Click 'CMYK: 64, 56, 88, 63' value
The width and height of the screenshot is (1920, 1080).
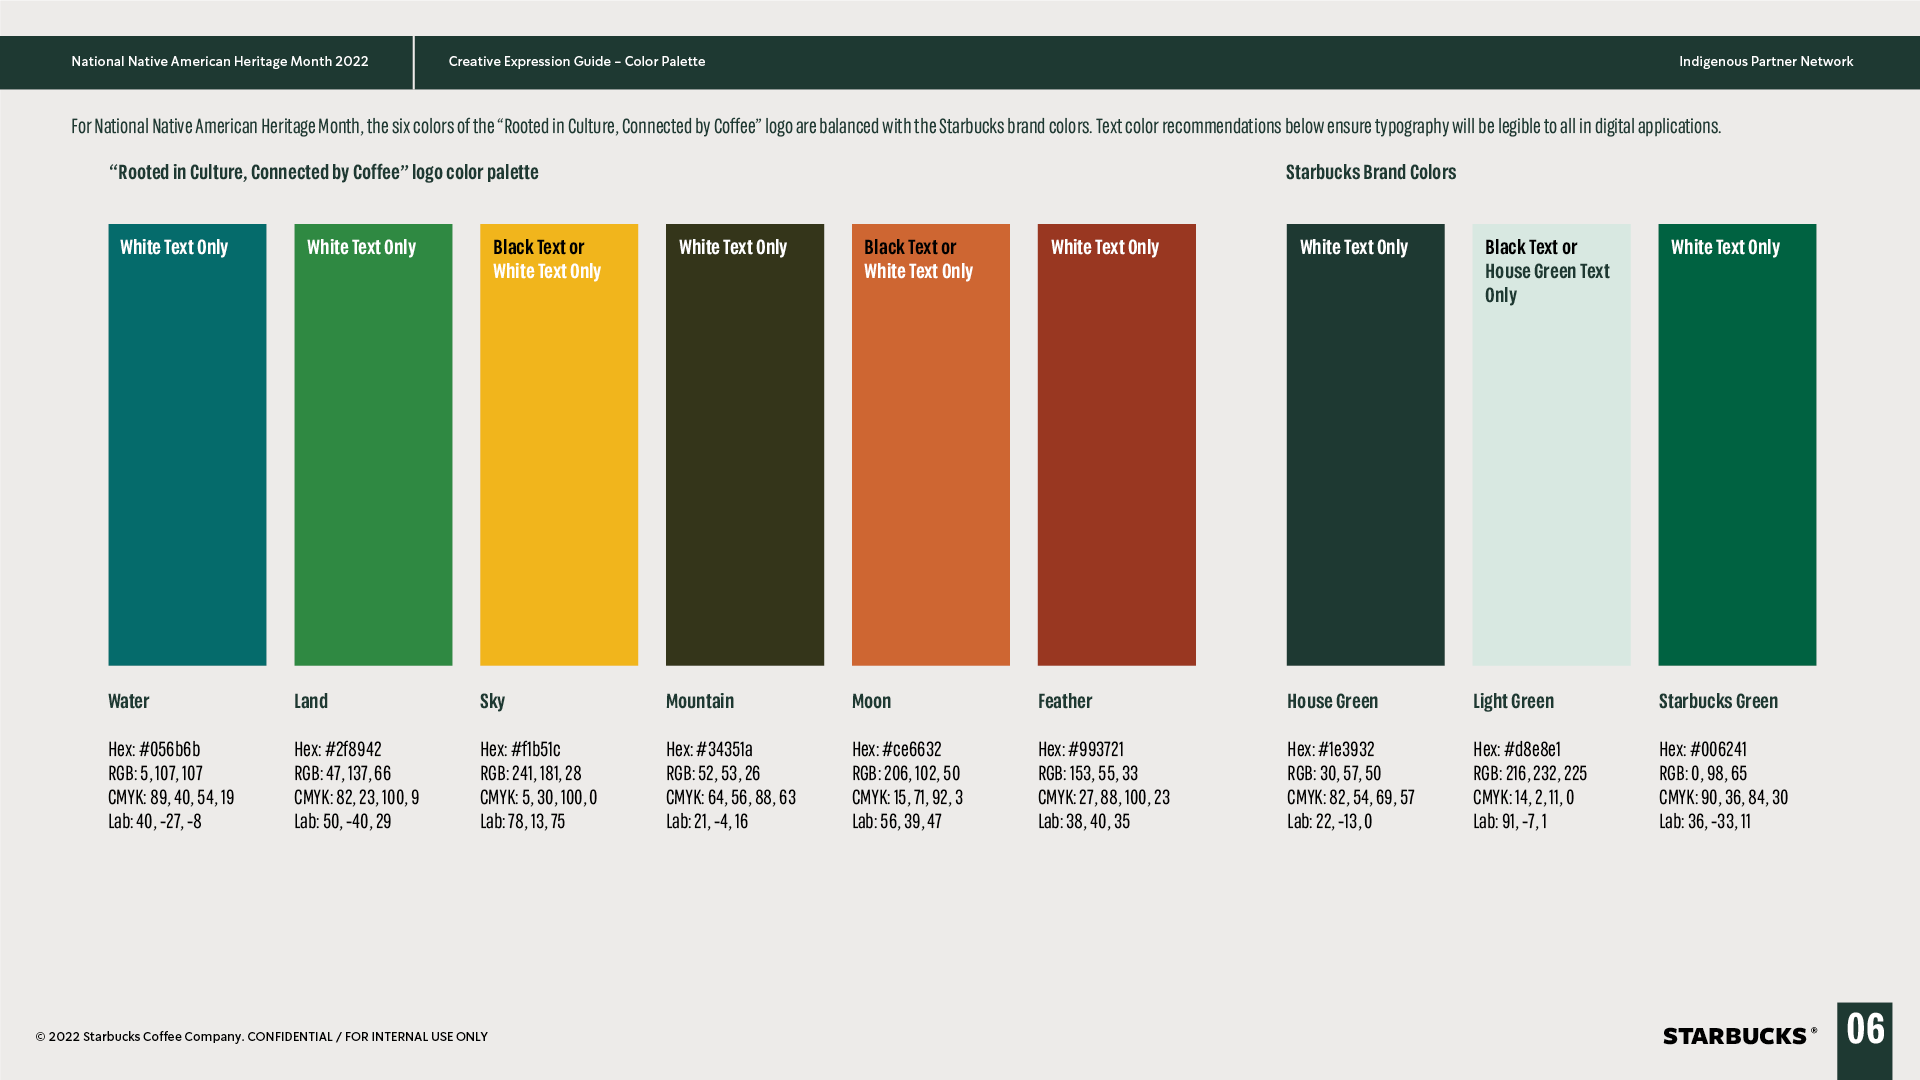[x=731, y=797]
